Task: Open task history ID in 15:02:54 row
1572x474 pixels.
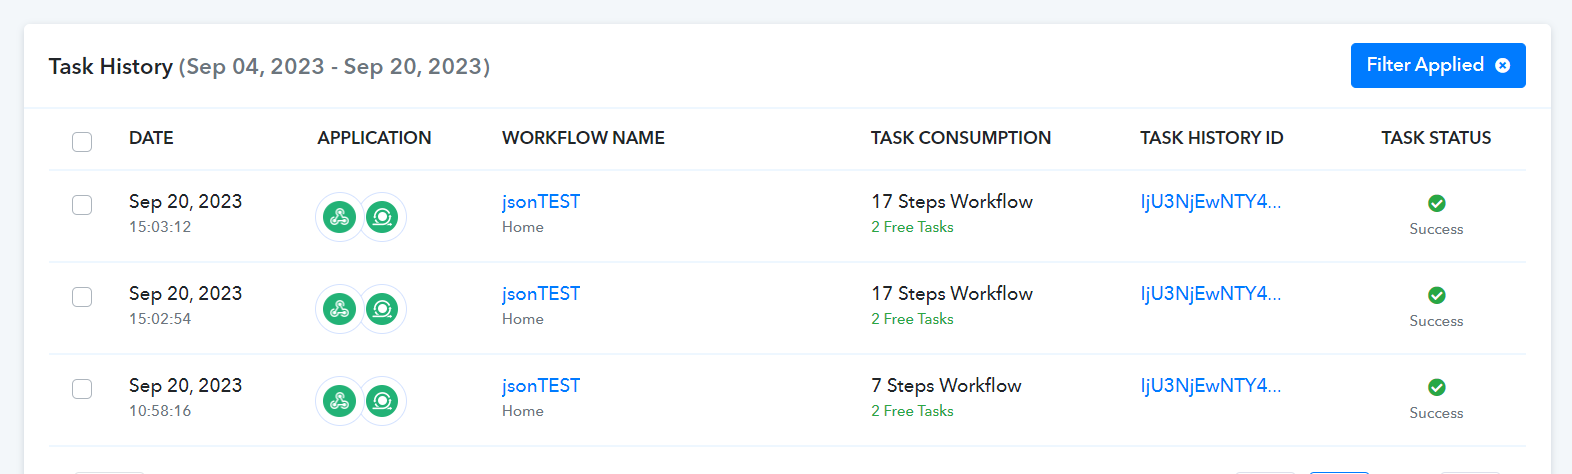Action: tap(1211, 293)
